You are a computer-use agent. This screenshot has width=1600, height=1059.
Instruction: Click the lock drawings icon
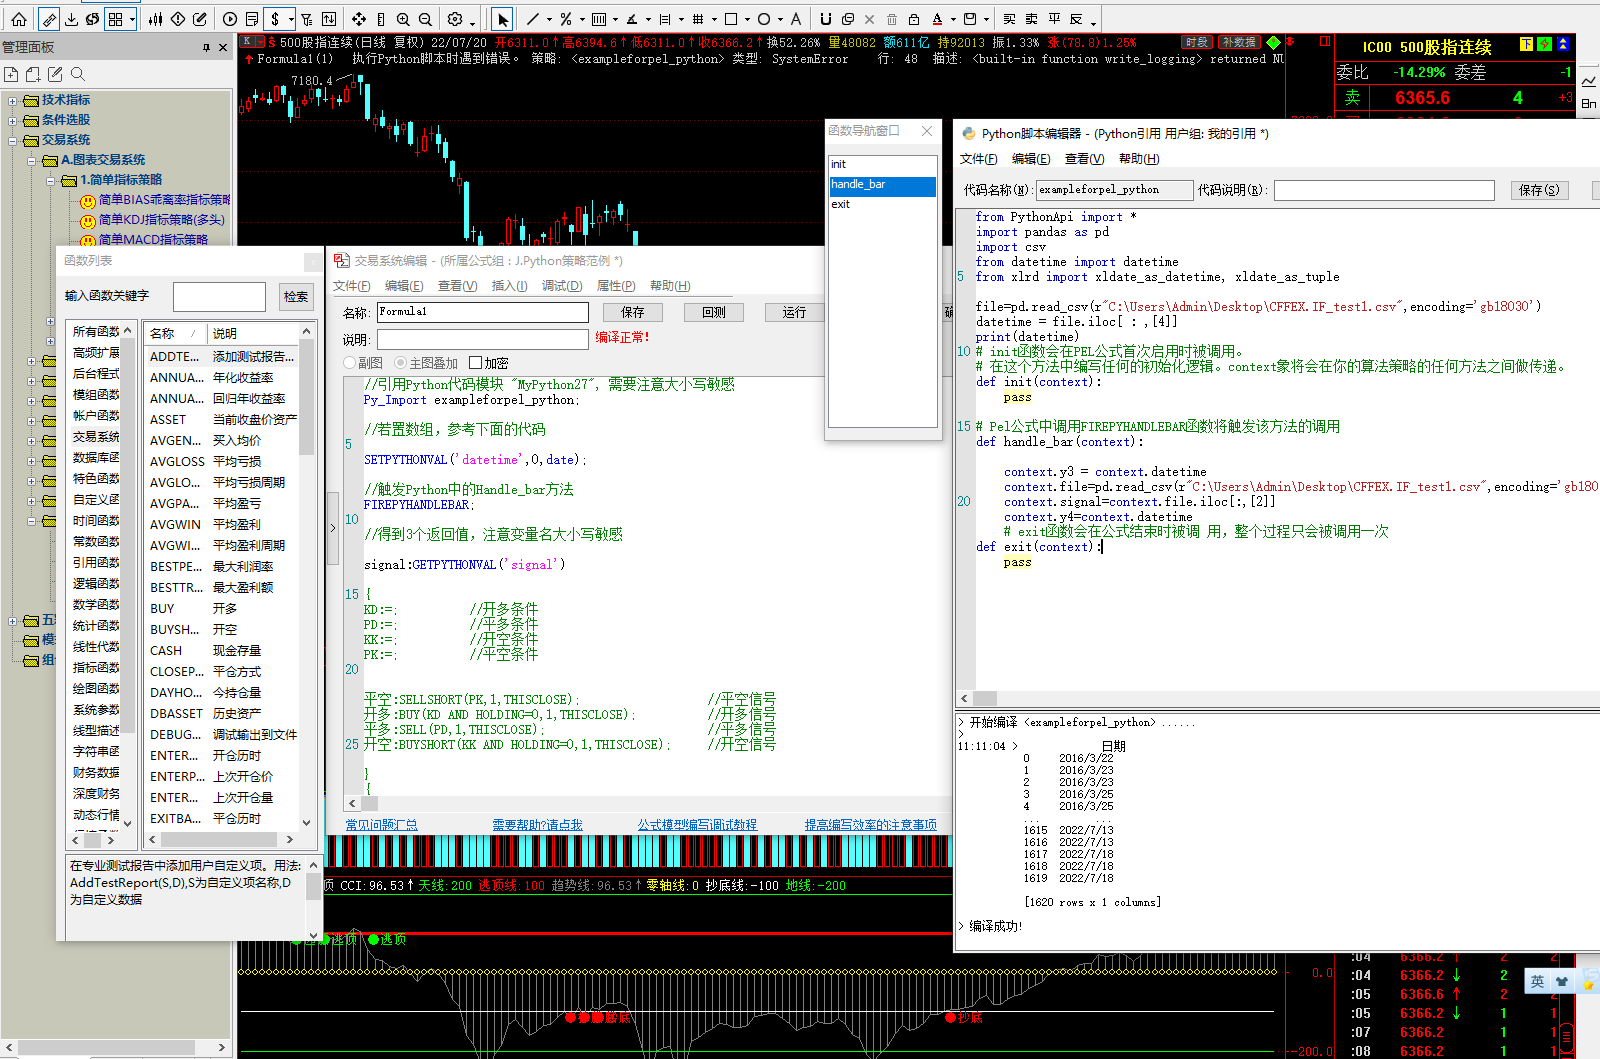tap(914, 19)
